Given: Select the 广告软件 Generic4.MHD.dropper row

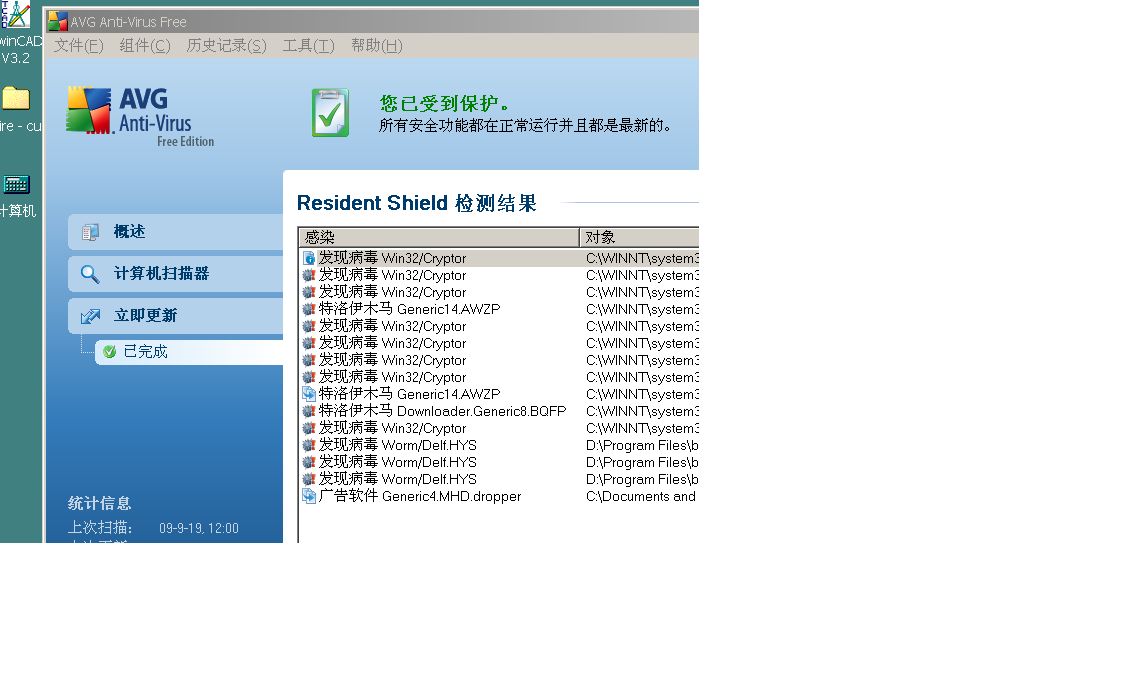Looking at the screenshot, I should tap(500, 496).
